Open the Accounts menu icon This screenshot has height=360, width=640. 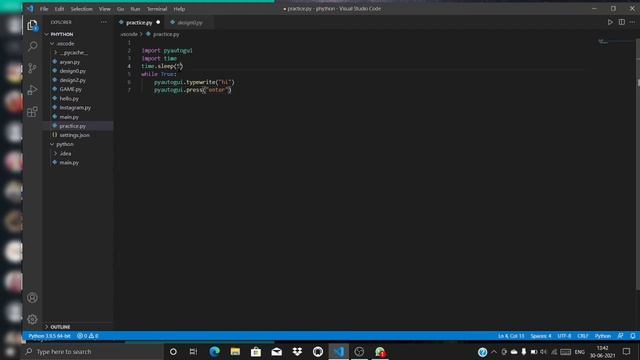(x=32, y=298)
